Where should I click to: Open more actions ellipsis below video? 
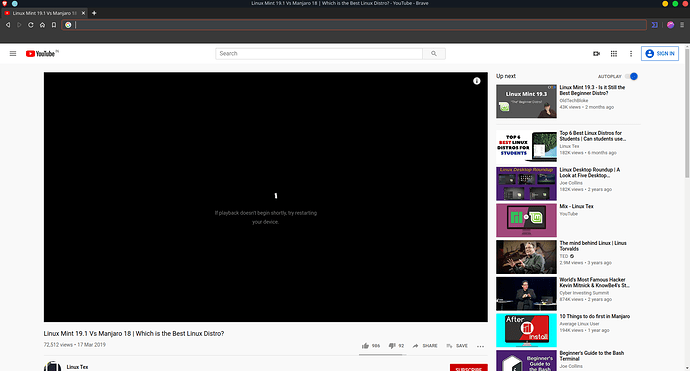coord(481,346)
